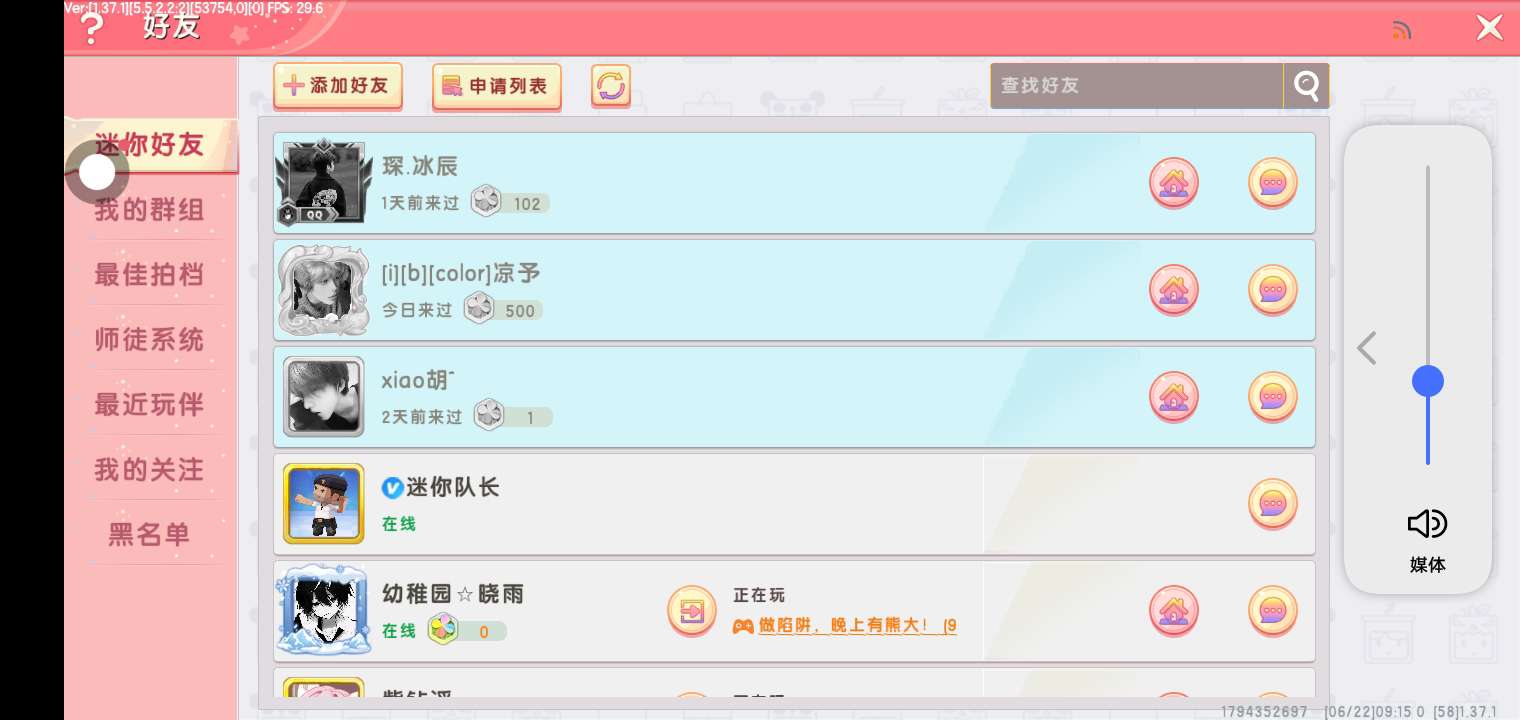Open chat bubble for xiao胡
Image resolution: width=1520 pixels, height=720 pixels.
coord(1272,397)
